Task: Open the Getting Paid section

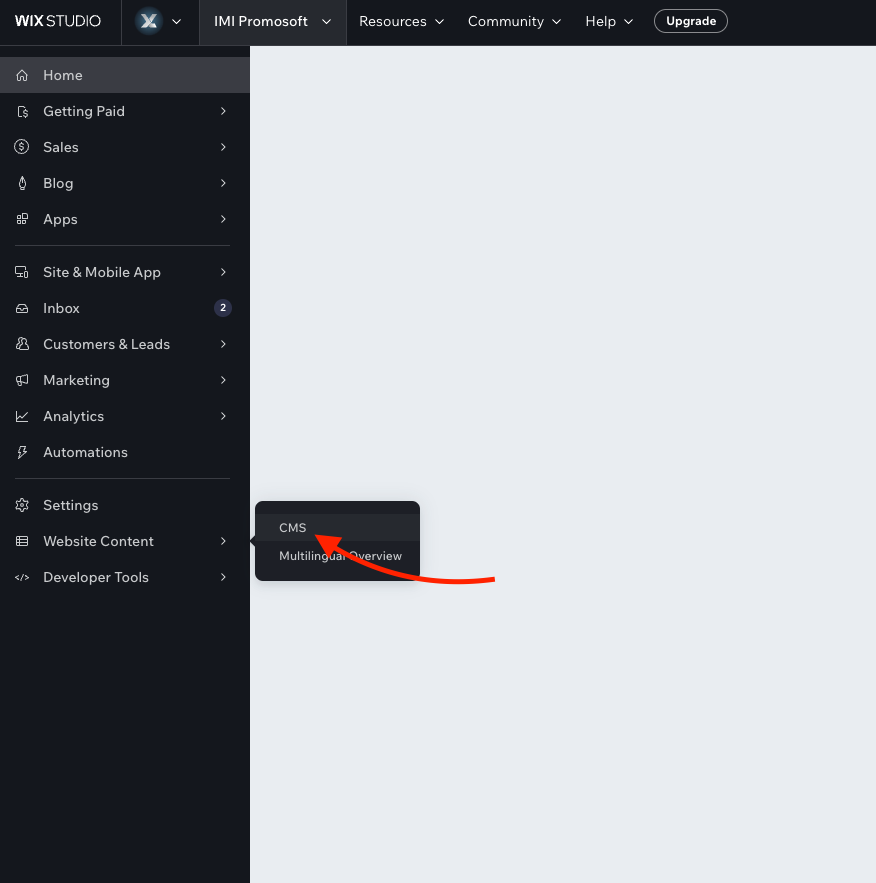Action: coord(125,111)
